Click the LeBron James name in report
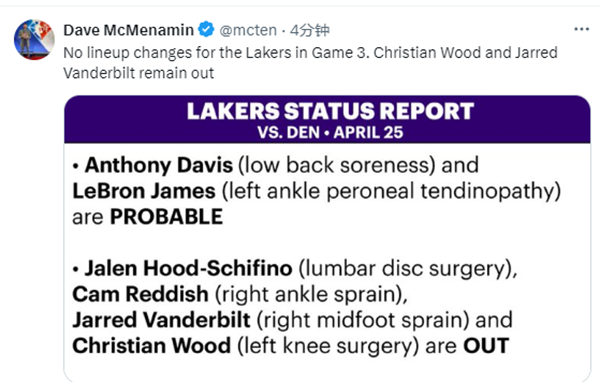Image resolution: width=600 pixels, height=382 pixels. (144, 191)
